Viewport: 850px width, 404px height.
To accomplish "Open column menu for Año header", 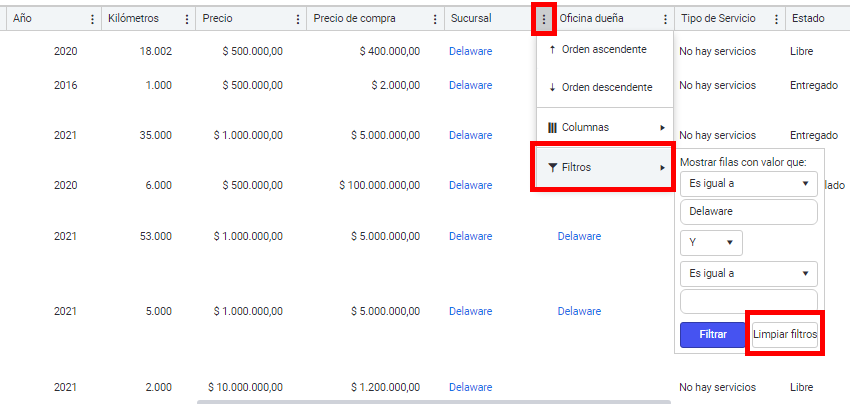I will pos(93,19).
